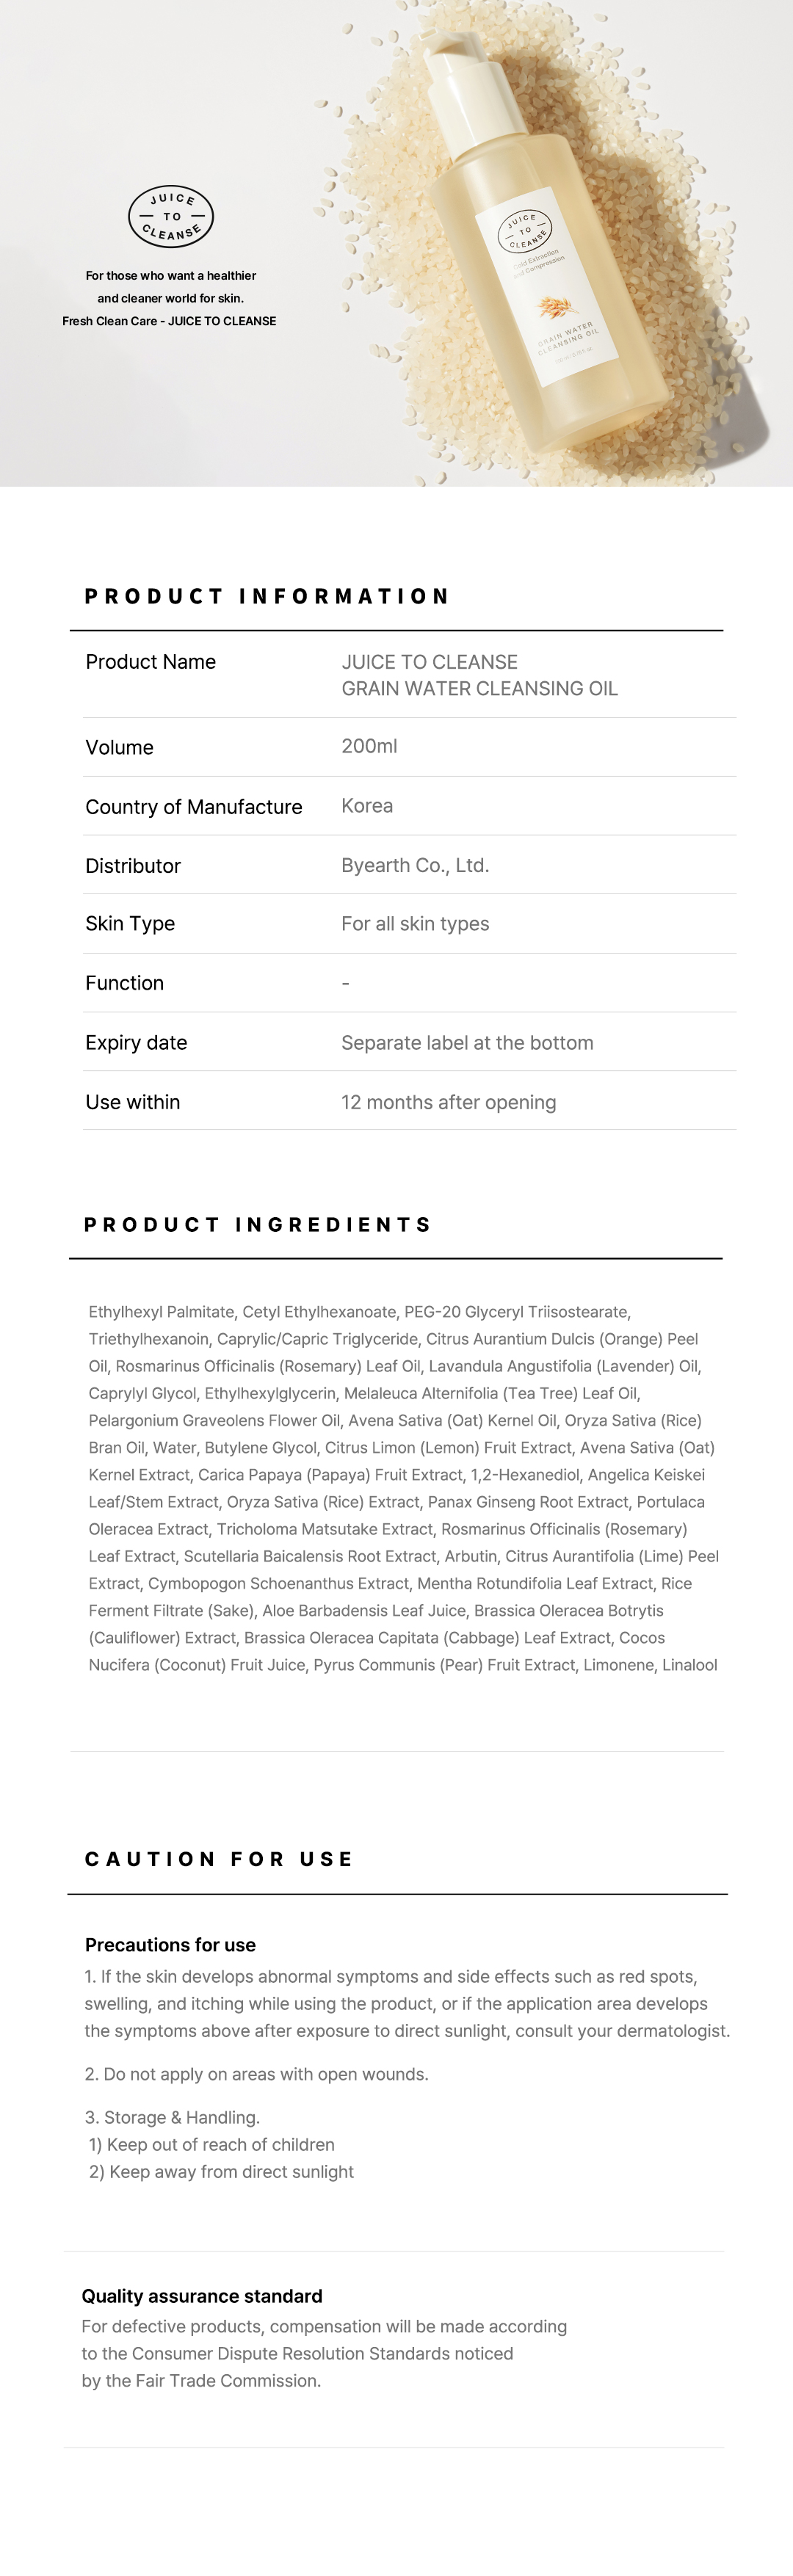Click the Quality assurance standard subheading

pyautogui.click(x=202, y=2296)
